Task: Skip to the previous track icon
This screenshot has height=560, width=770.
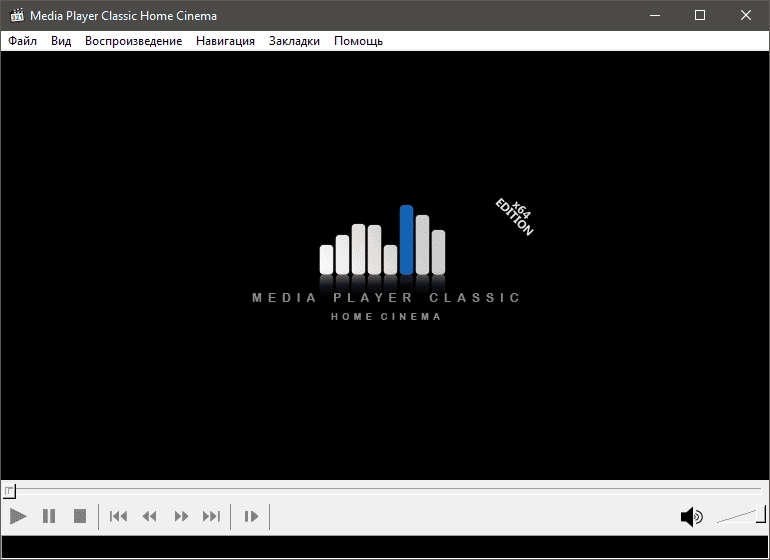Action: coord(118,516)
